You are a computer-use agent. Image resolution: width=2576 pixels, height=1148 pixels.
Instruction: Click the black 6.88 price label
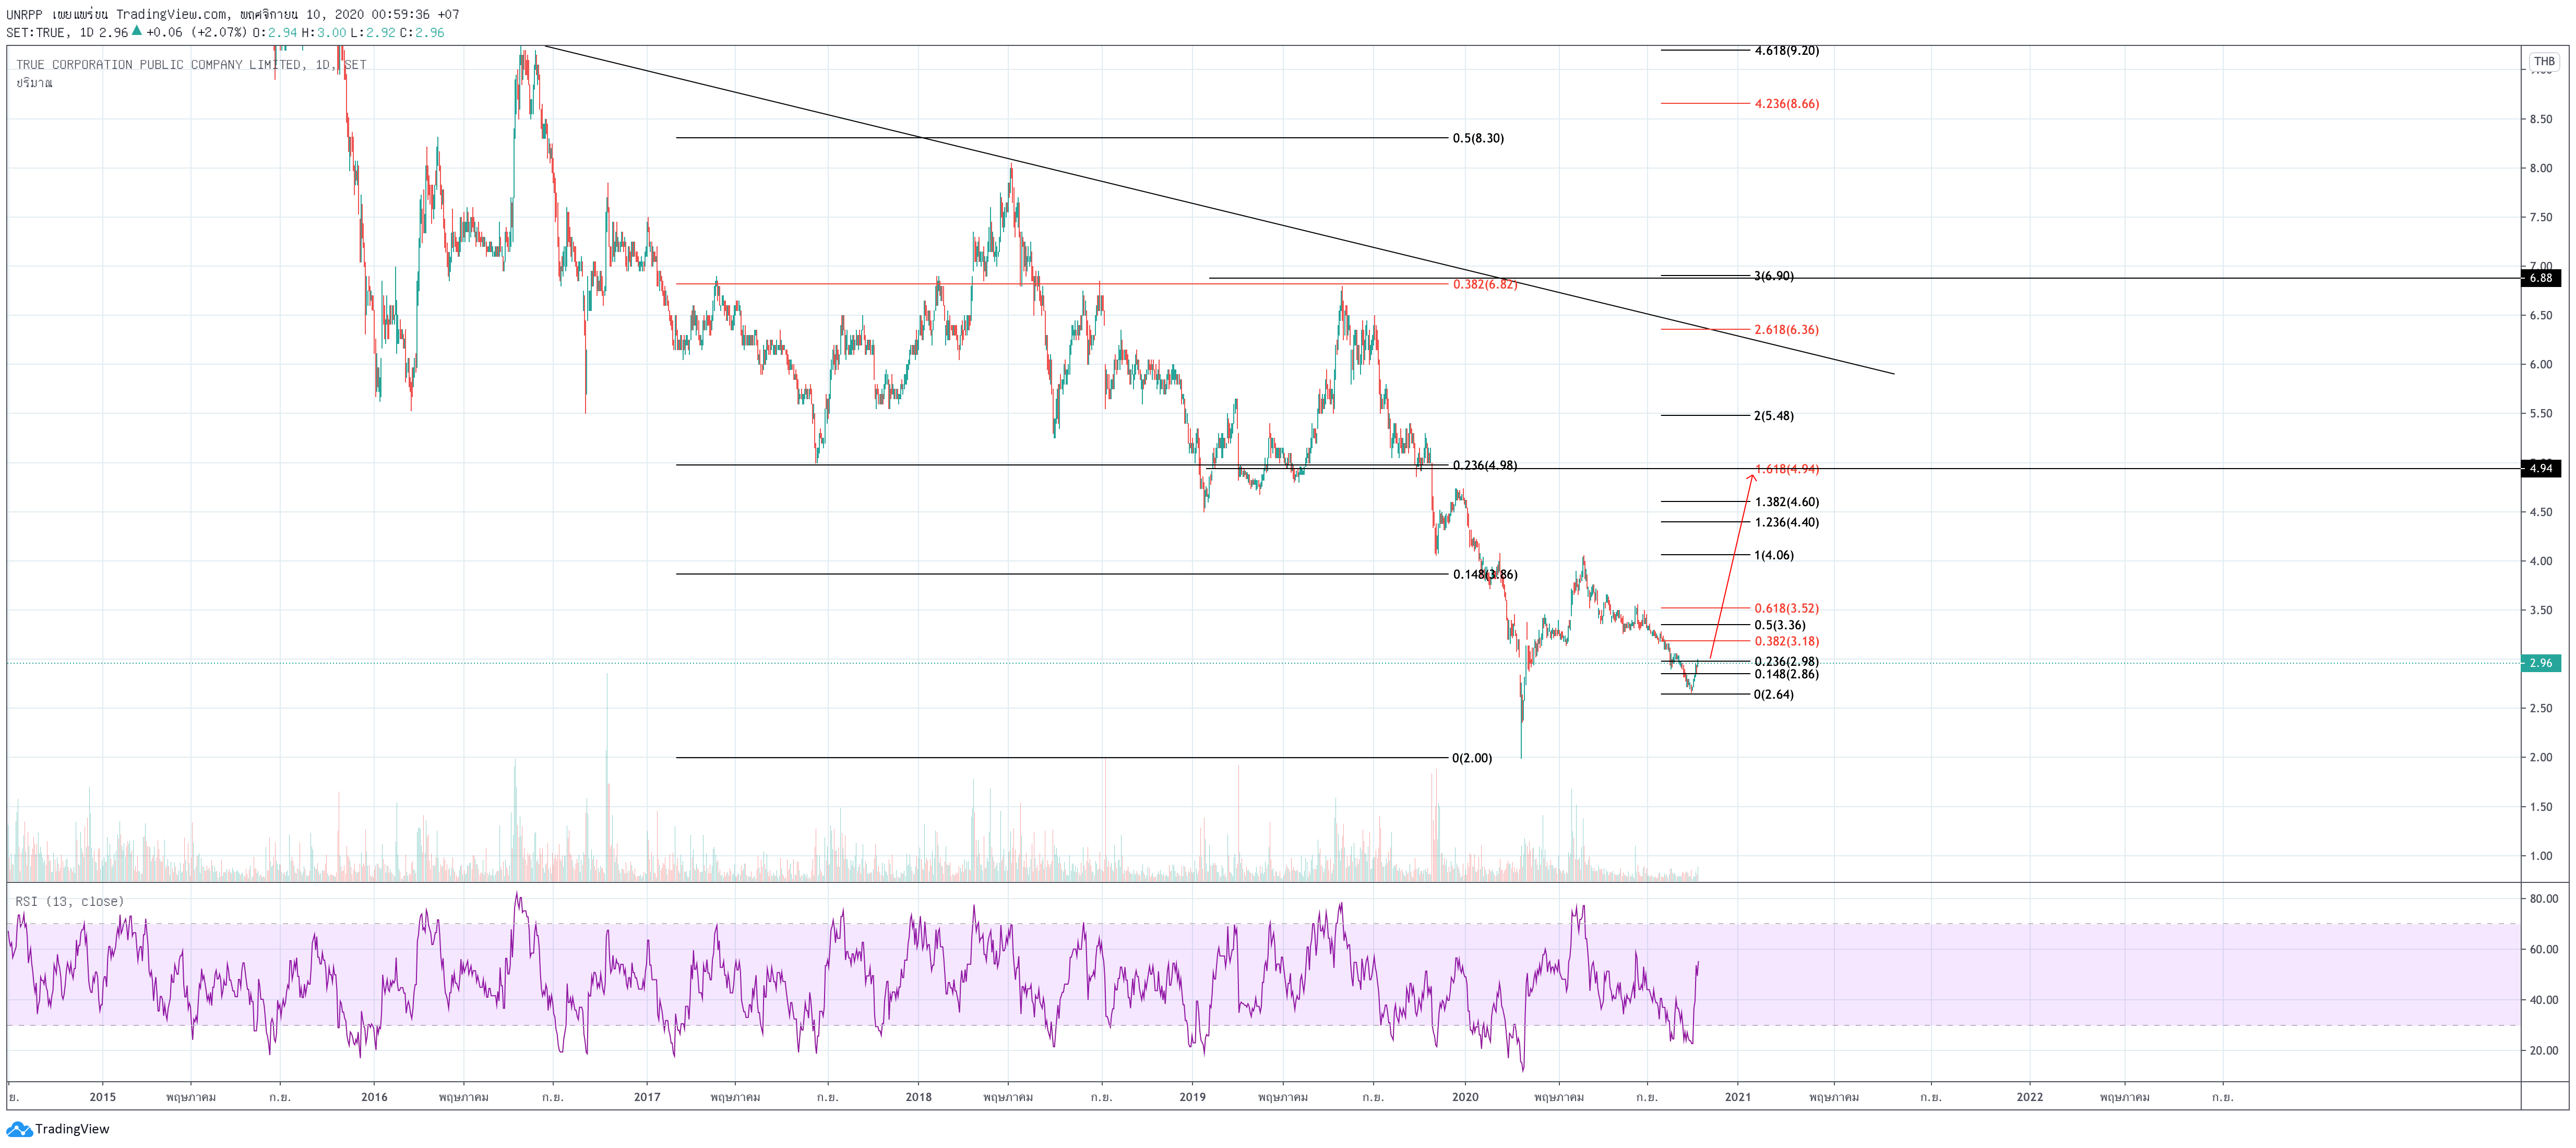[x=2541, y=278]
